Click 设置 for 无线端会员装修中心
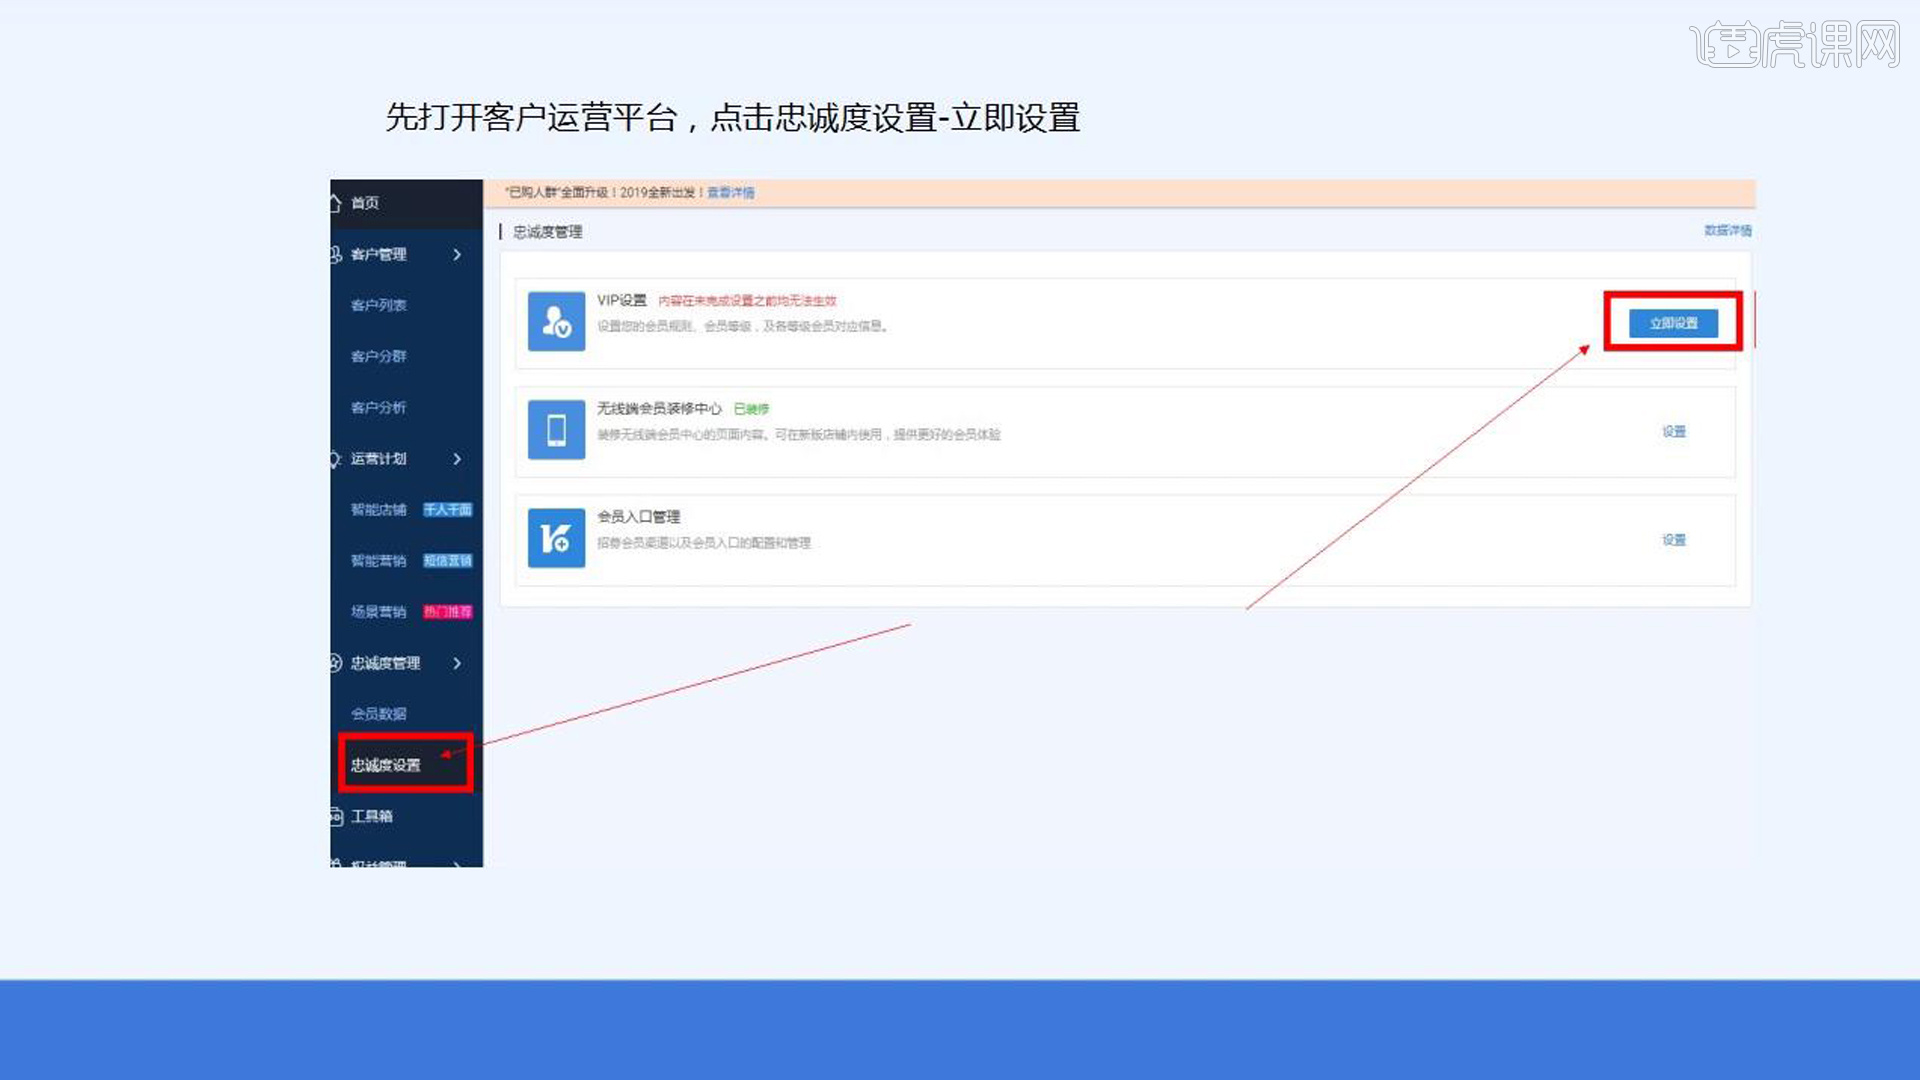Screen dimensions: 1920x1080 (1673, 431)
